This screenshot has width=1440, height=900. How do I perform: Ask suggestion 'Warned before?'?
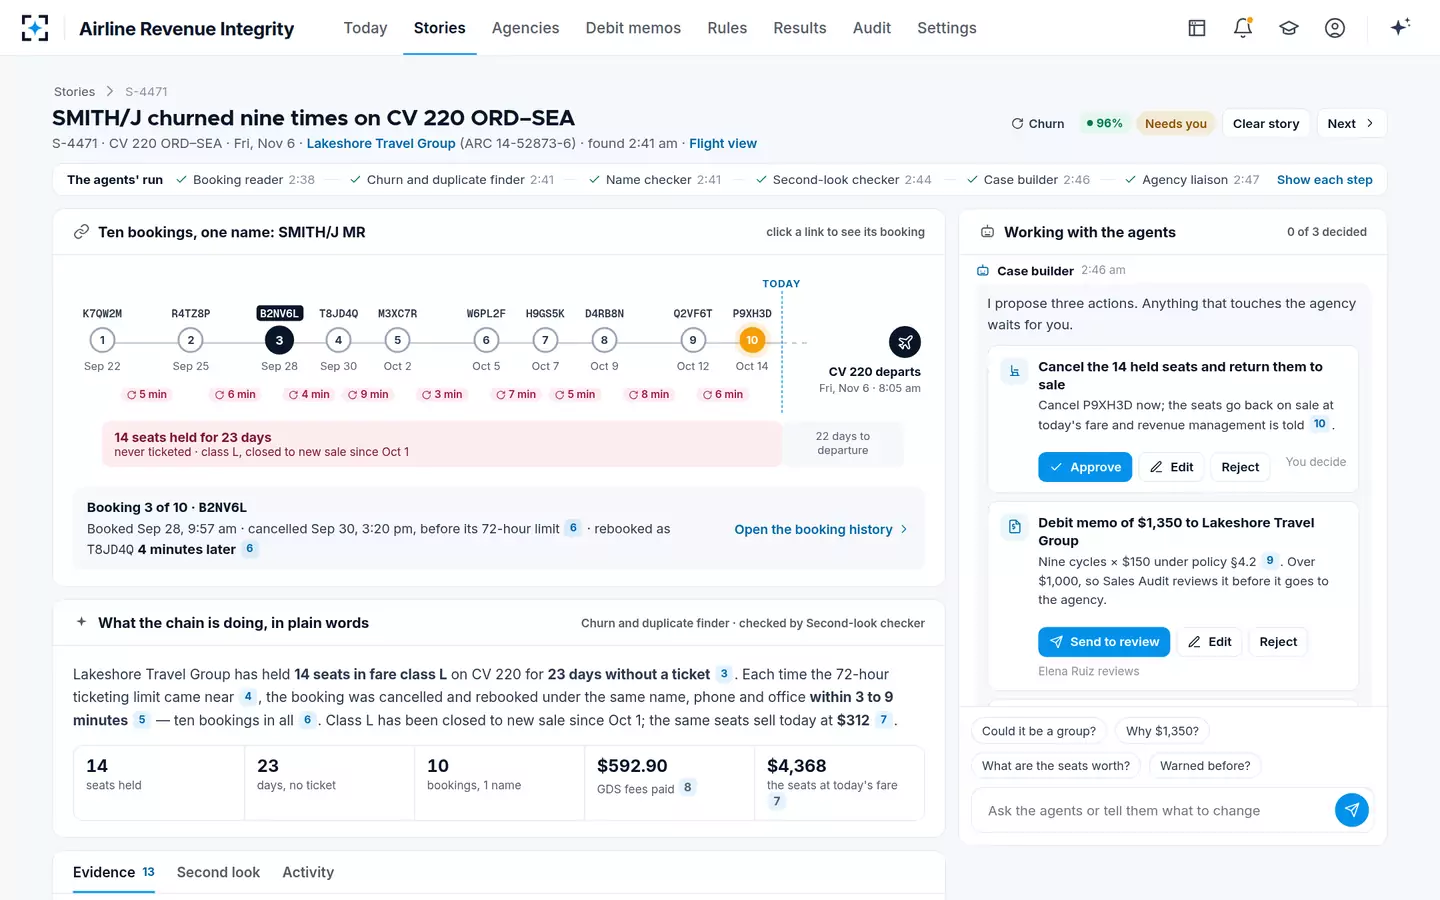point(1205,766)
